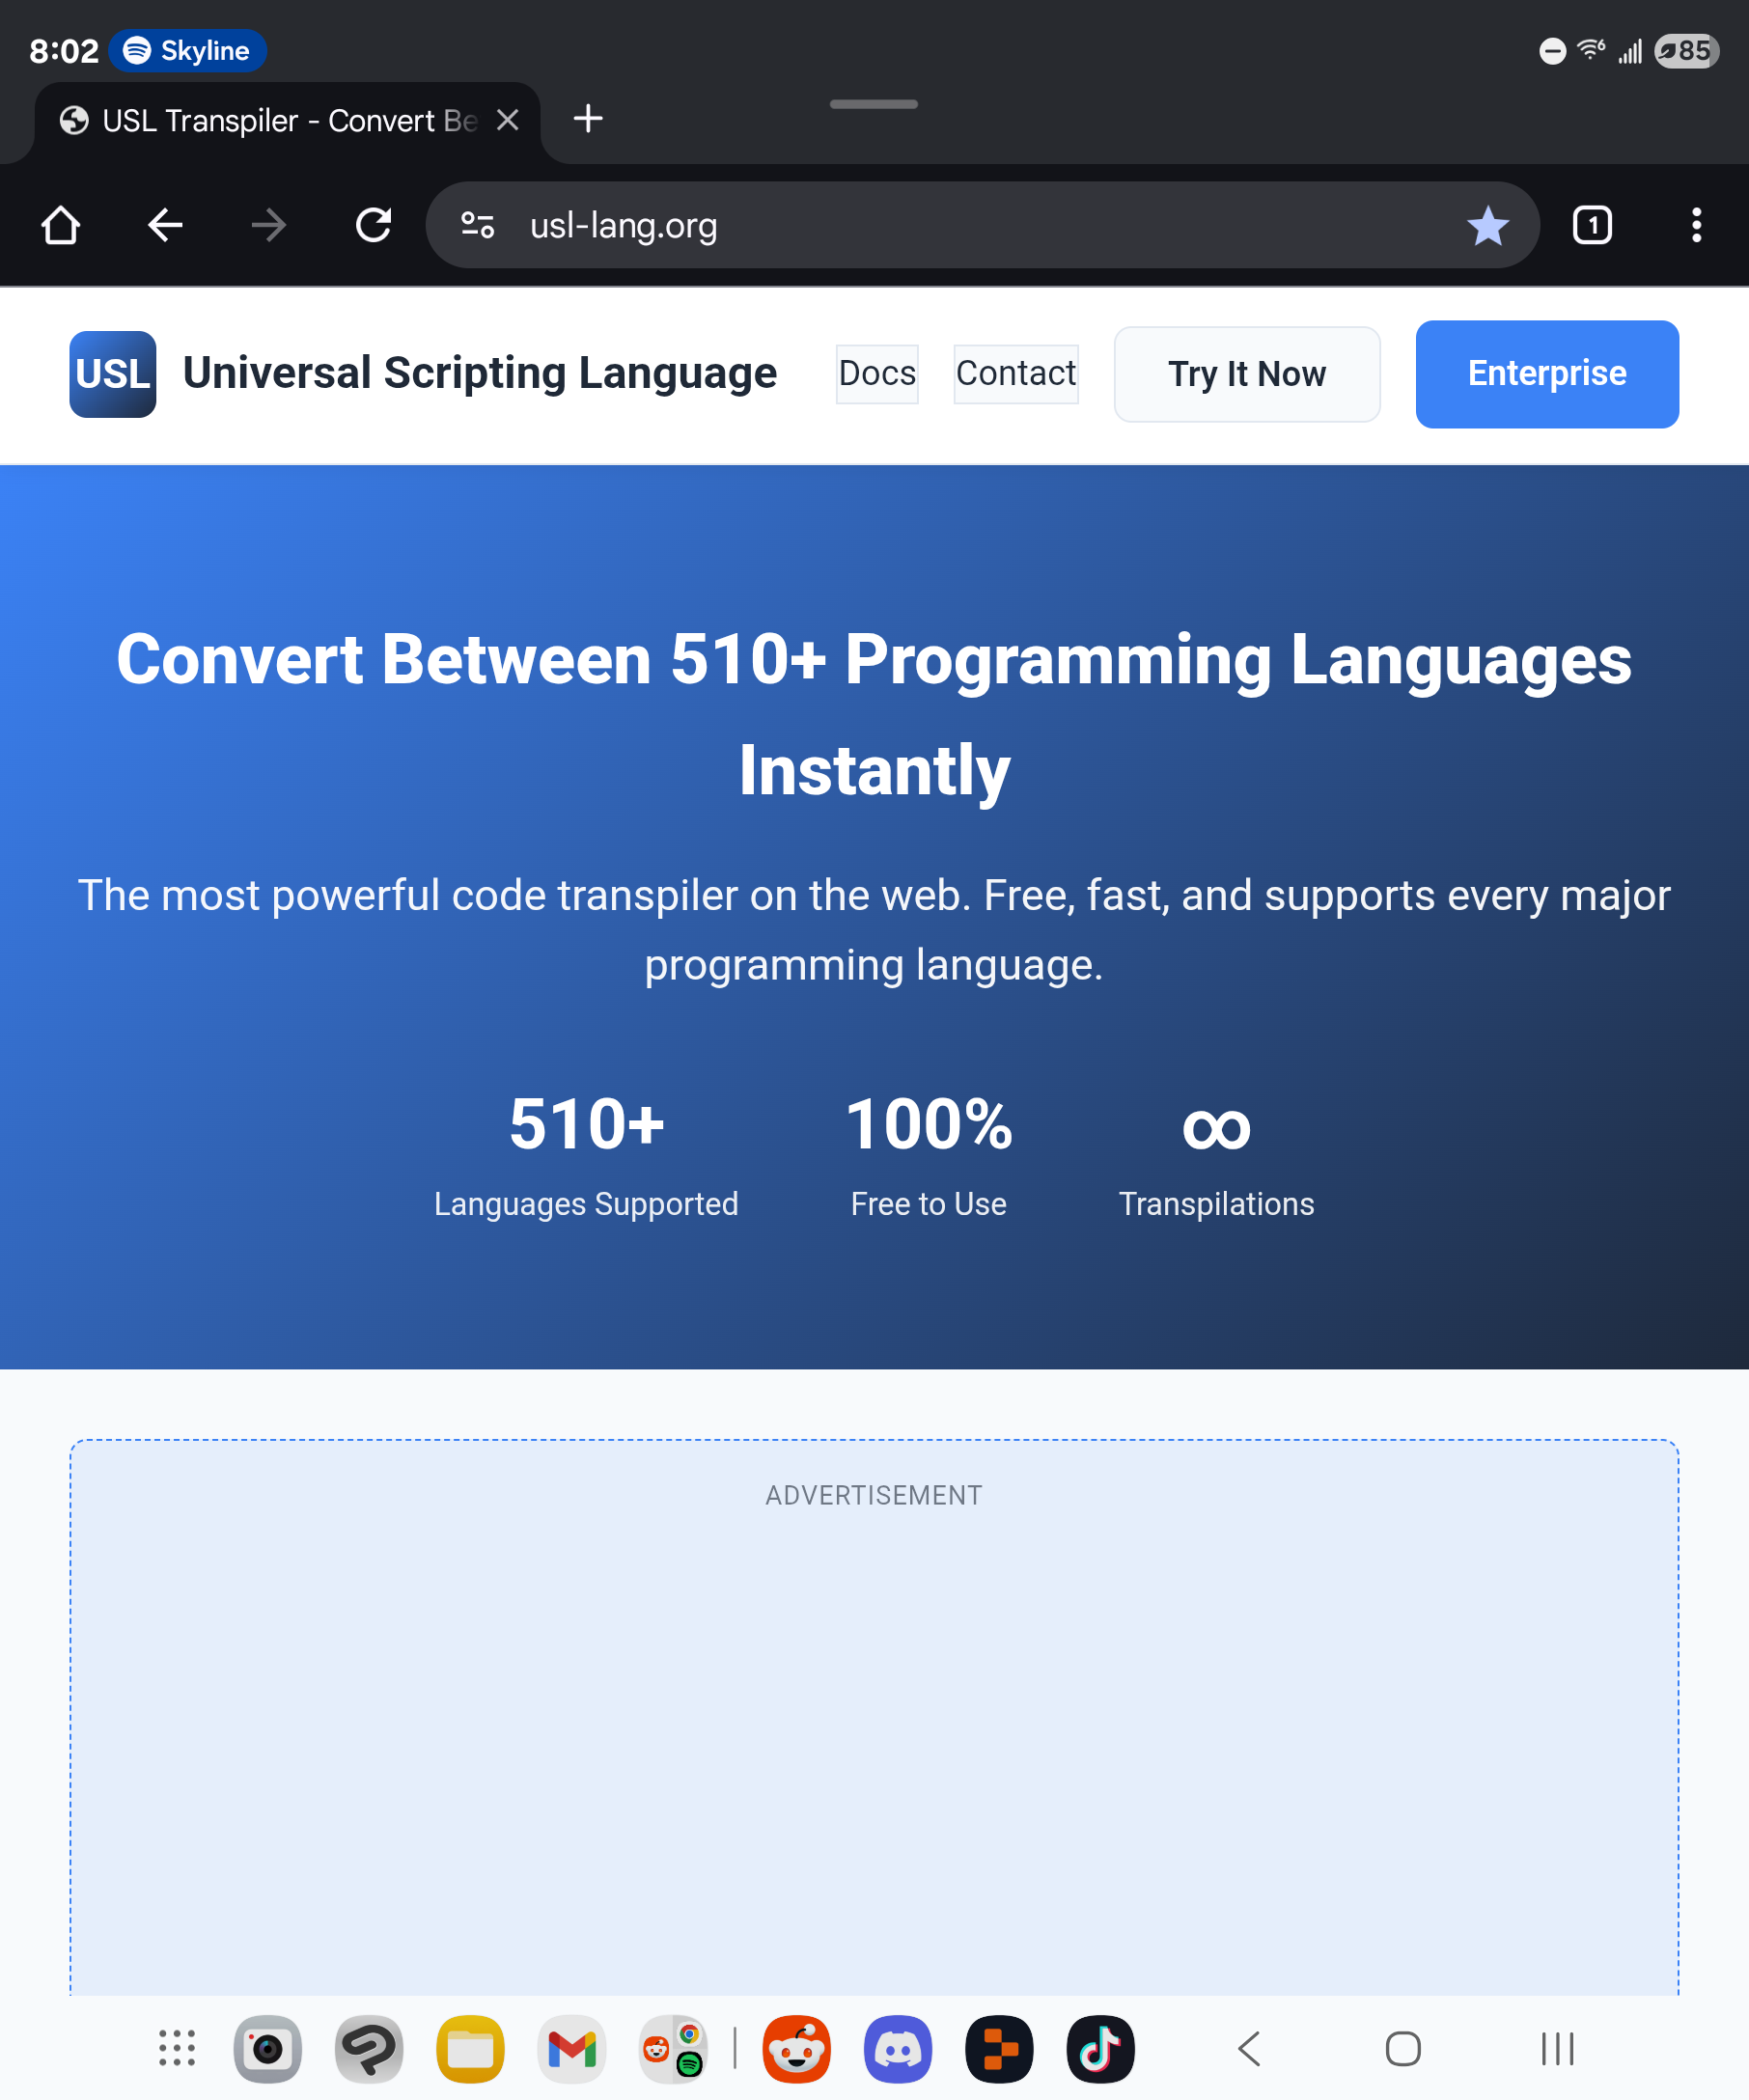
Task: Open the Docs navigation link
Action: pyautogui.click(x=877, y=374)
